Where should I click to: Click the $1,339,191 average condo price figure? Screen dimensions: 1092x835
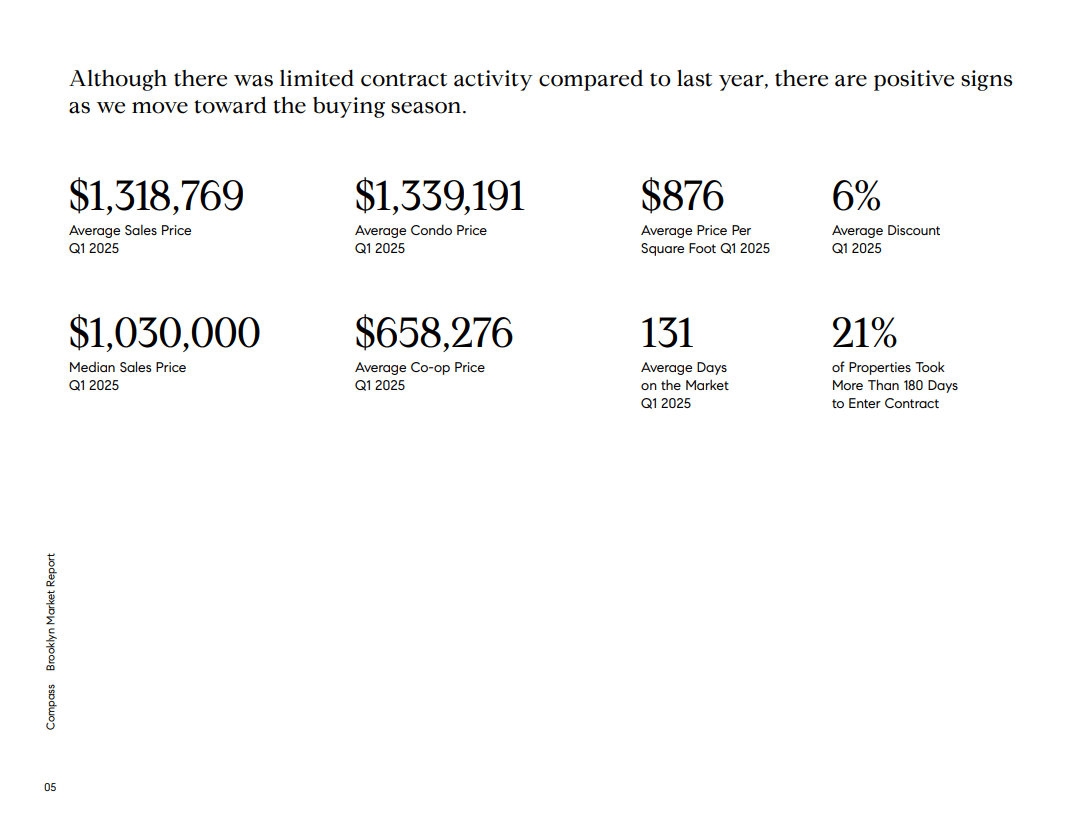click(439, 196)
